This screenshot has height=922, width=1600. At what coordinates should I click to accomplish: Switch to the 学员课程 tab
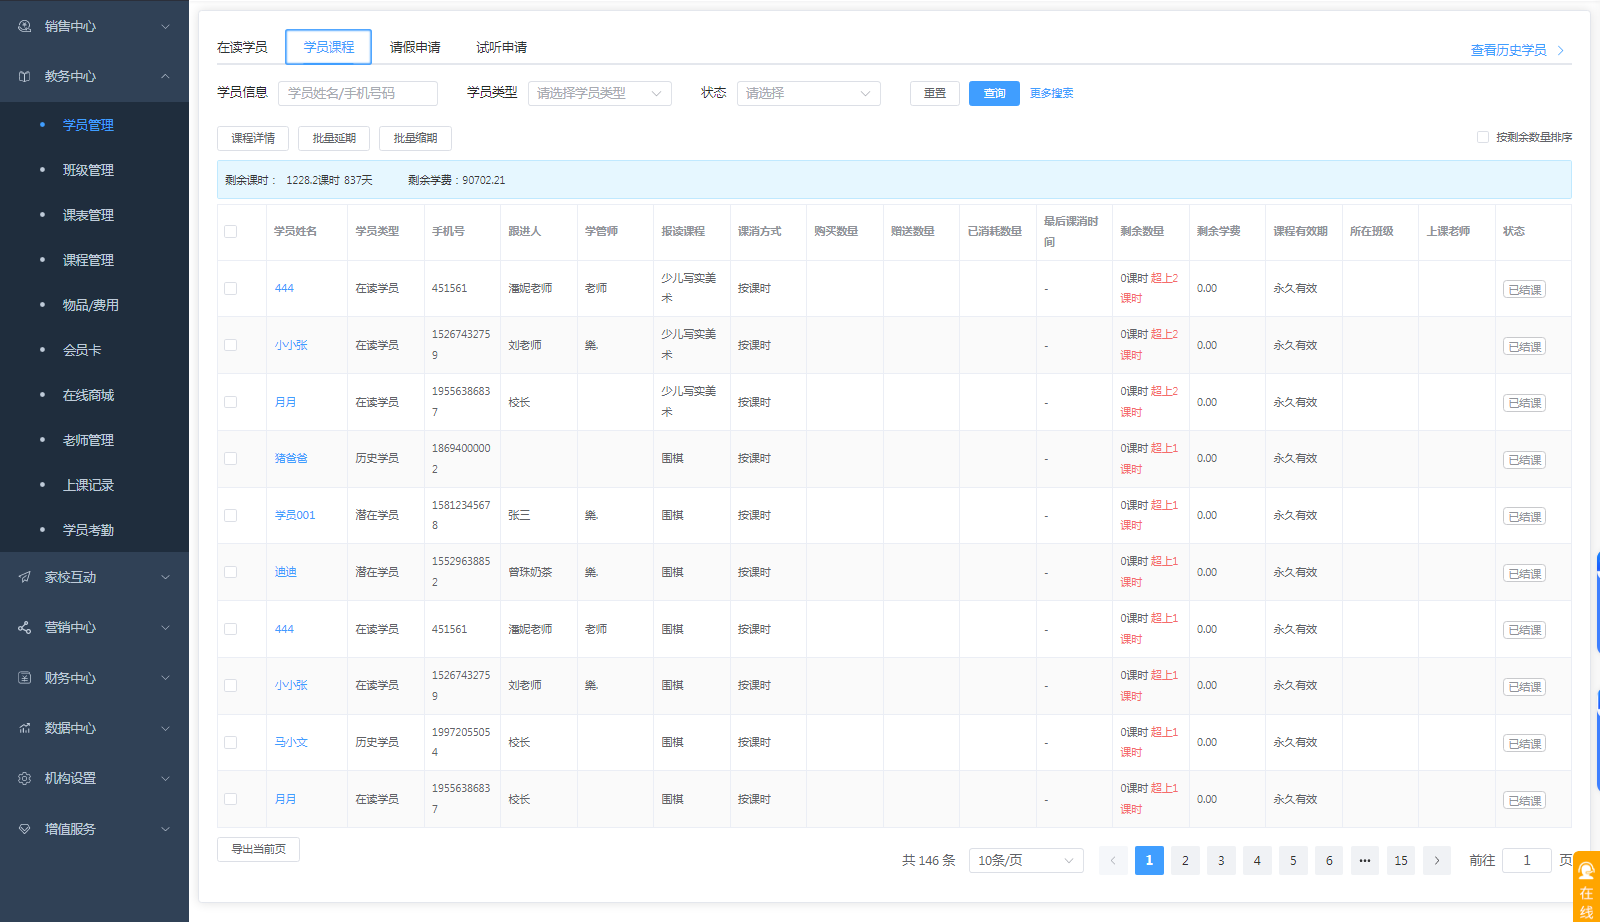[x=329, y=47]
